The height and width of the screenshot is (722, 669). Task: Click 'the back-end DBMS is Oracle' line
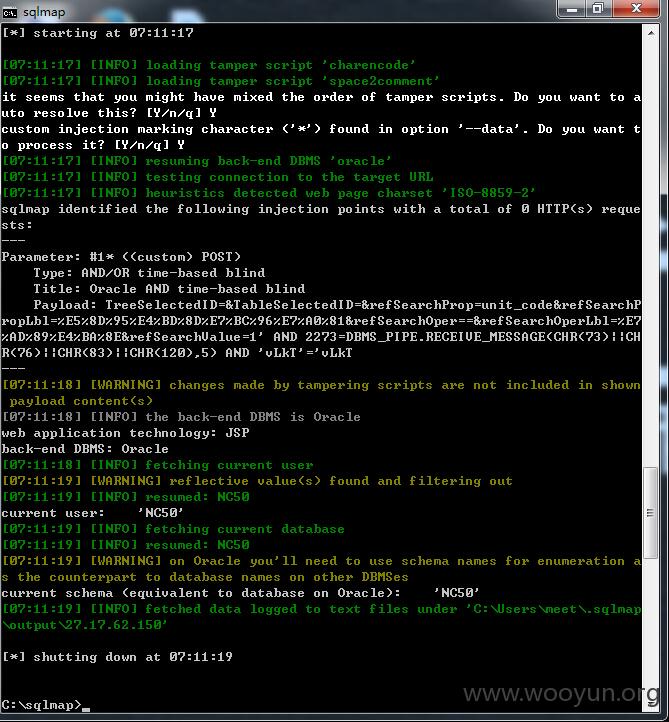(181, 417)
